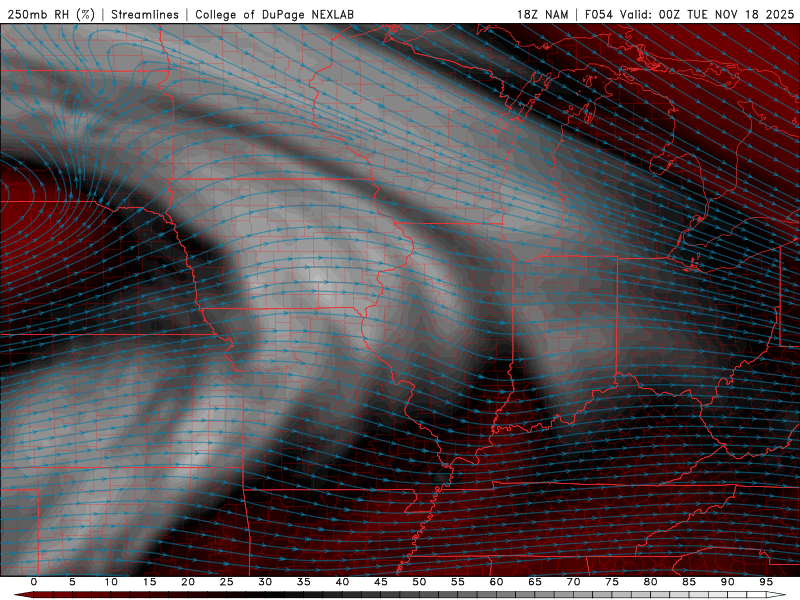Click the 65 tick label on color scale
The image size is (800, 600).
(x=535, y=582)
